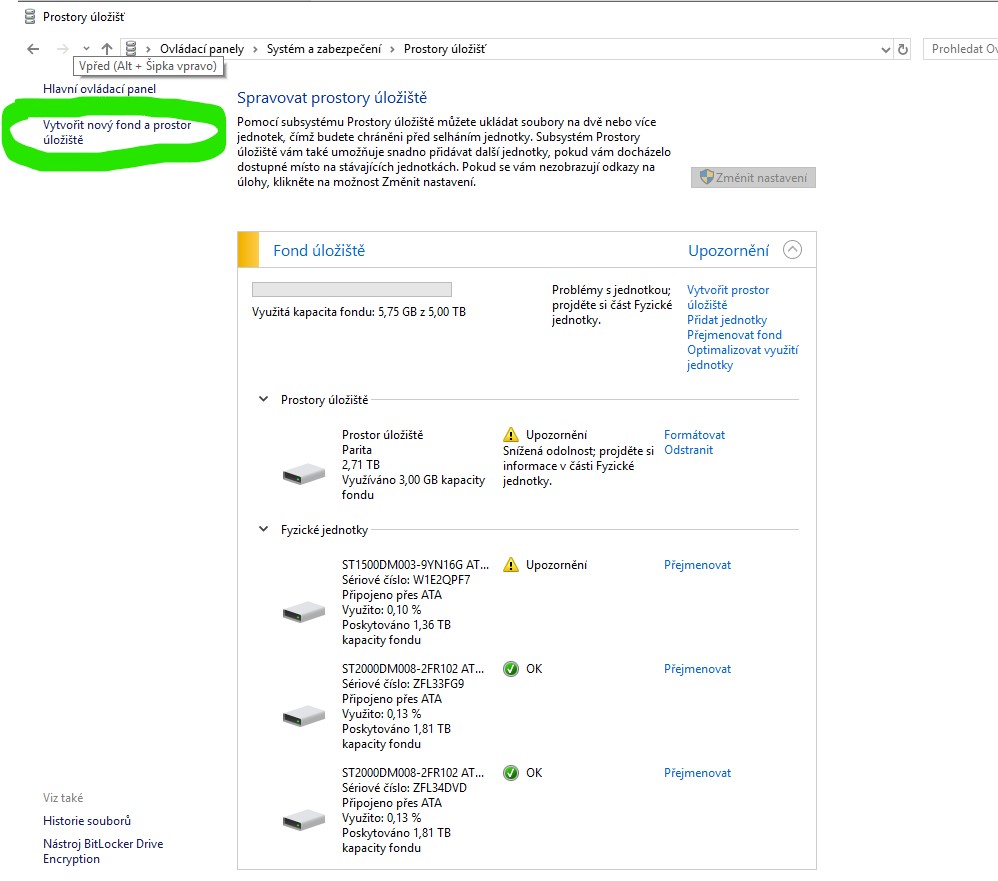Click Vytvořit nový fond a prostor úložiště

coord(117,132)
